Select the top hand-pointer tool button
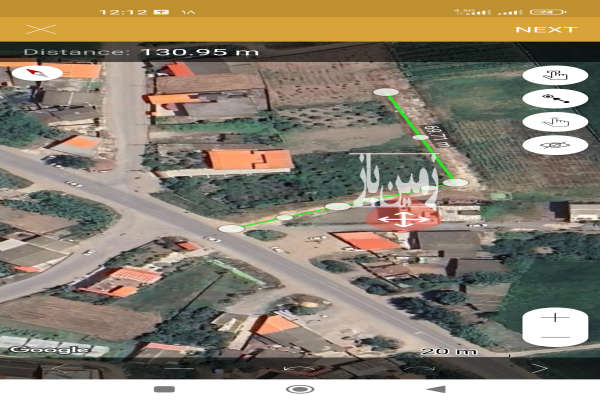This screenshot has height=400, width=600. tap(555, 75)
